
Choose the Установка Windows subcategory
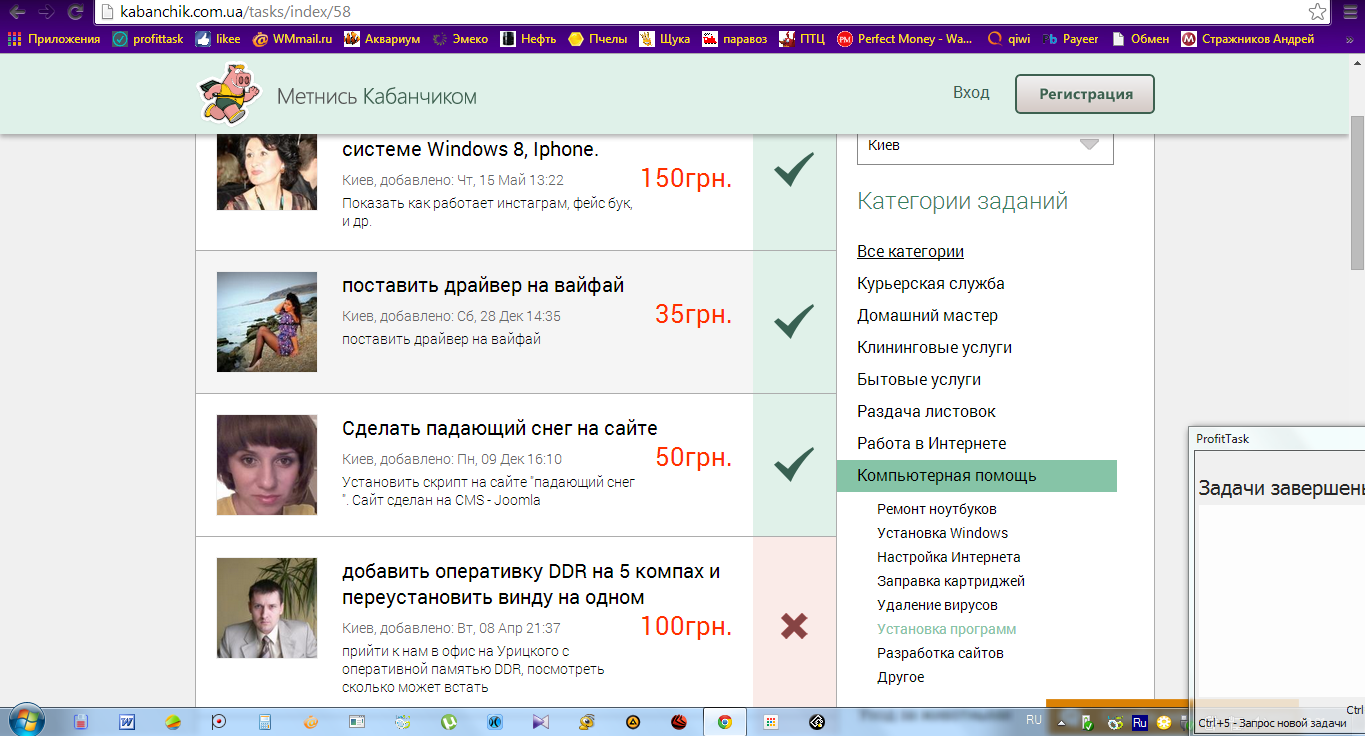coord(942,533)
